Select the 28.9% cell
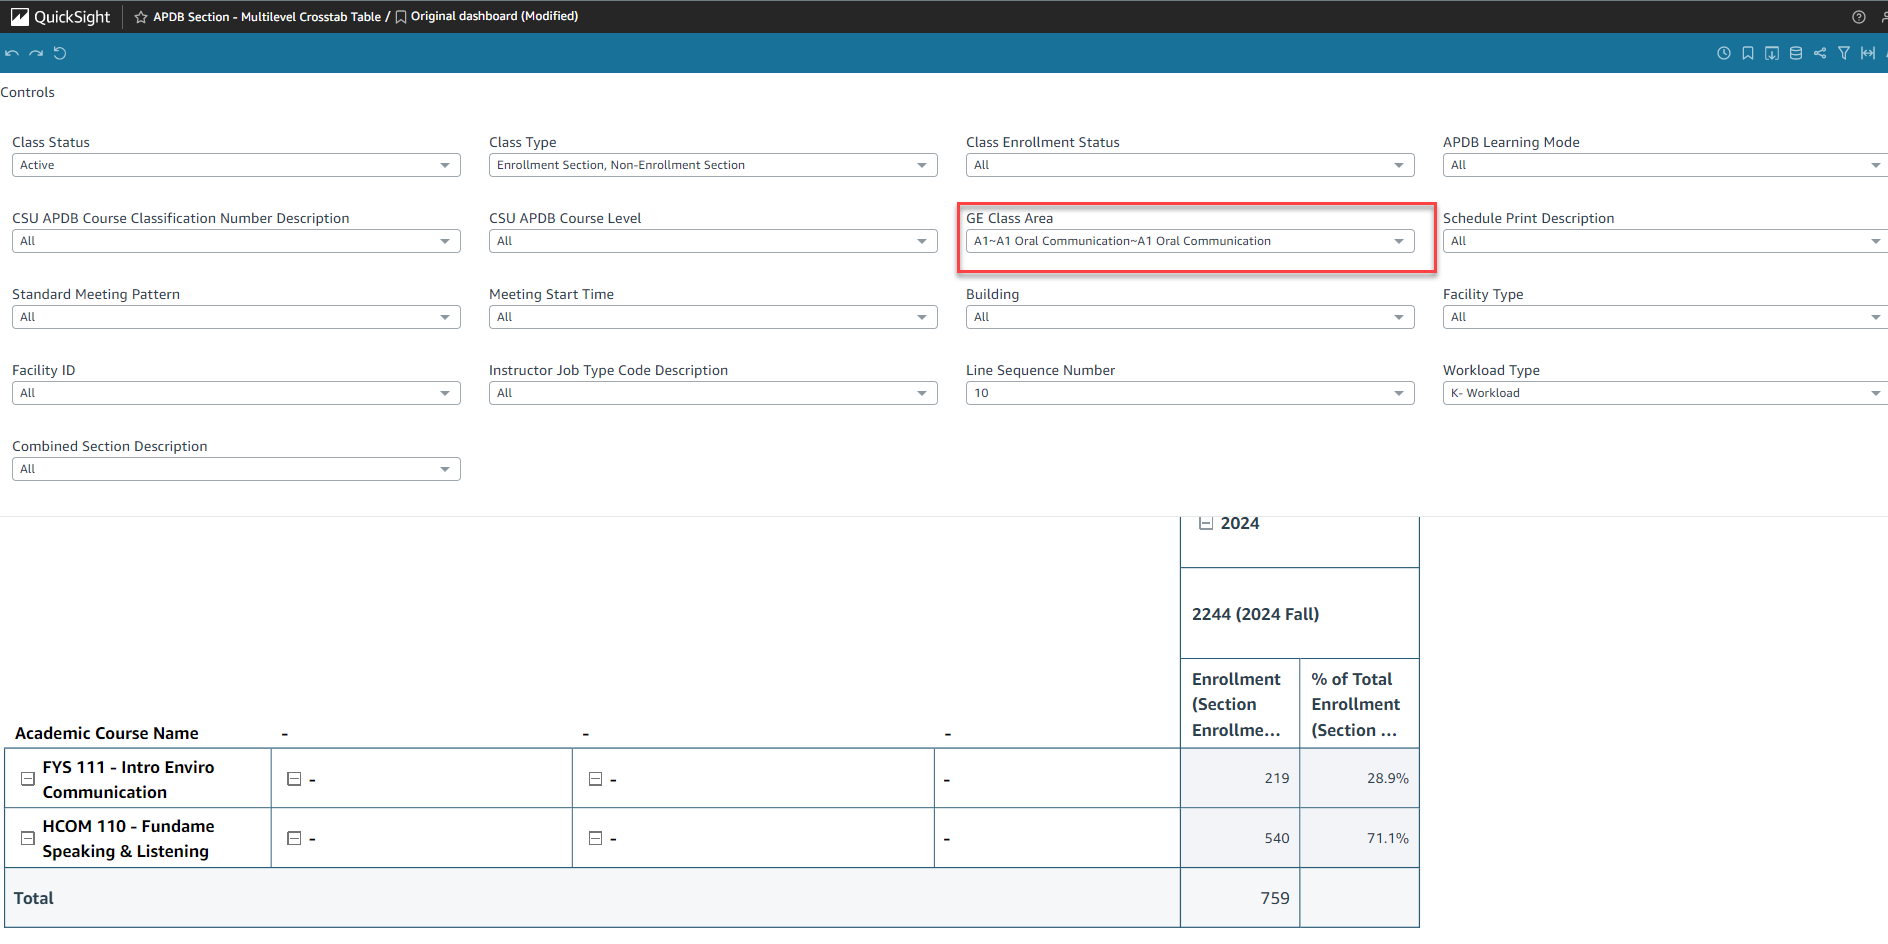1888x944 pixels. (x=1360, y=778)
